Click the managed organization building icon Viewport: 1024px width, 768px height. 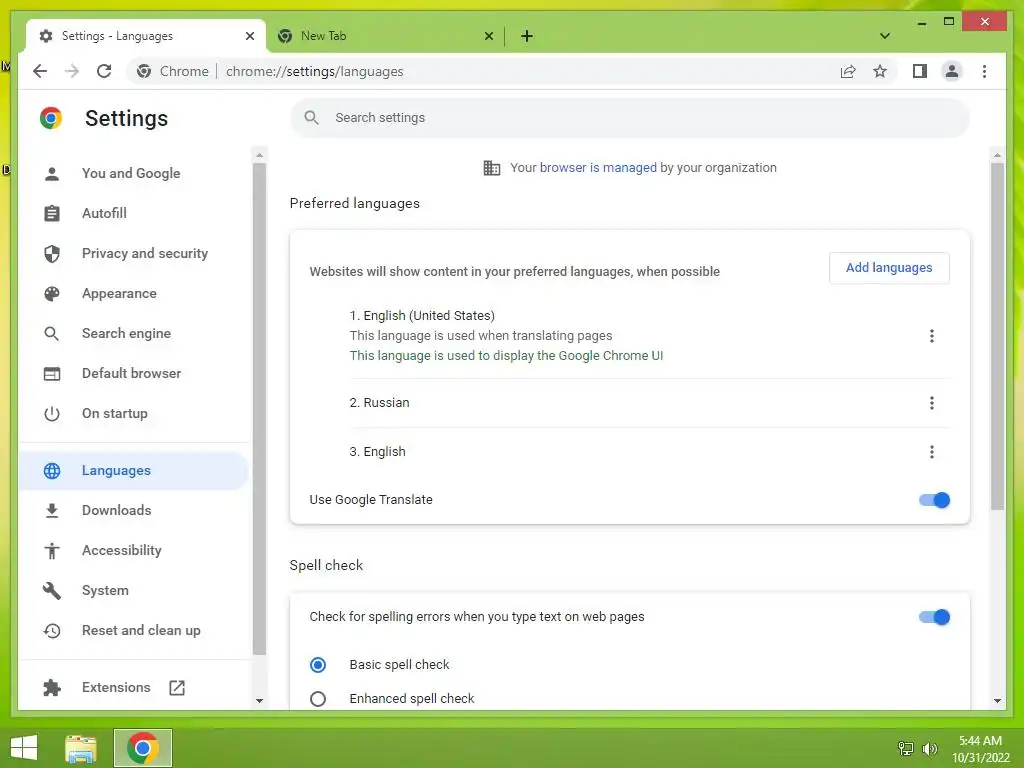pyautogui.click(x=492, y=168)
